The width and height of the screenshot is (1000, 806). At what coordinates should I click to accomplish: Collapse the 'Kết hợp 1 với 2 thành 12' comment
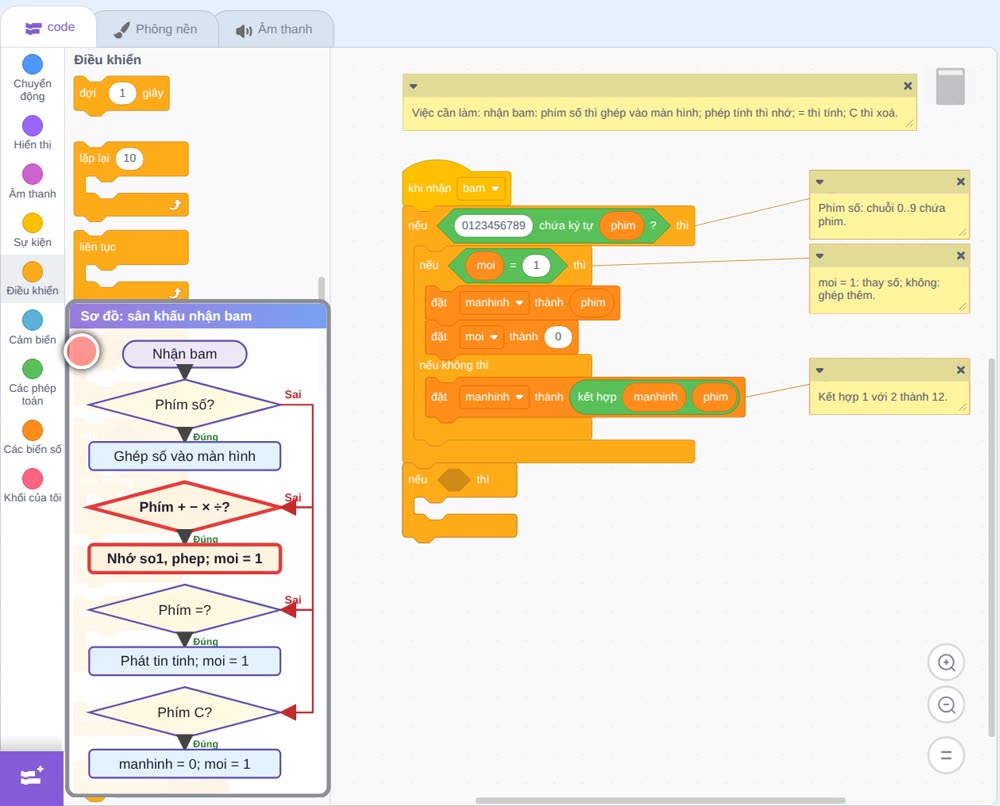(820, 370)
